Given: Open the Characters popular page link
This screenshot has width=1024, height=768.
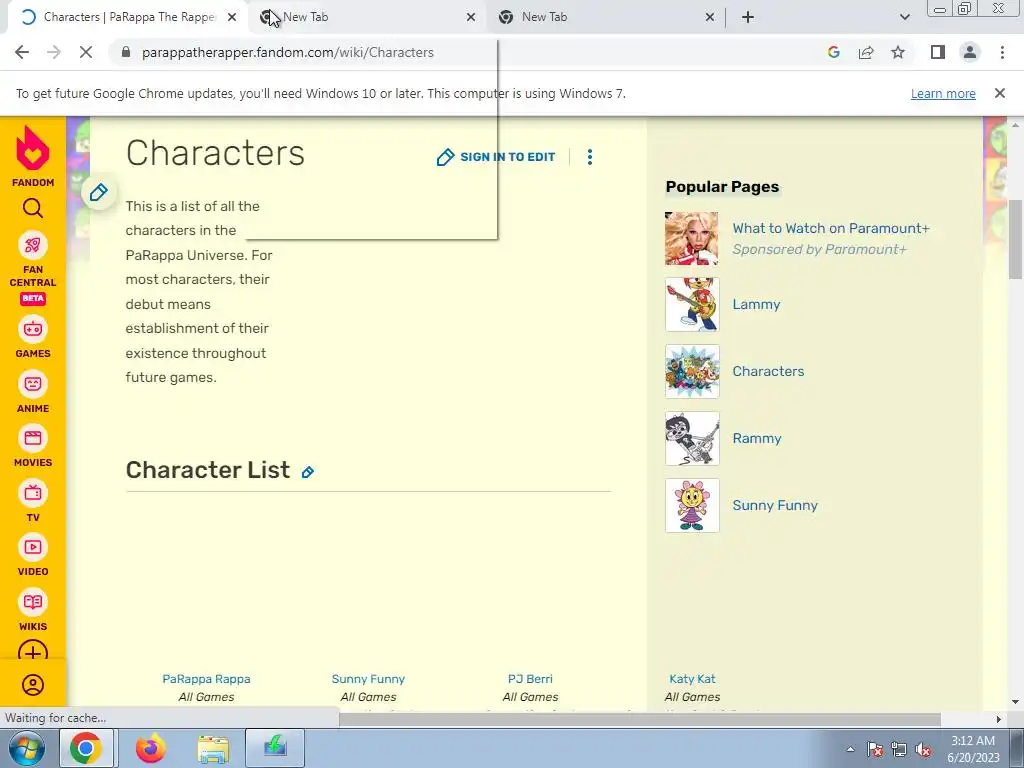Looking at the screenshot, I should 768,371.
